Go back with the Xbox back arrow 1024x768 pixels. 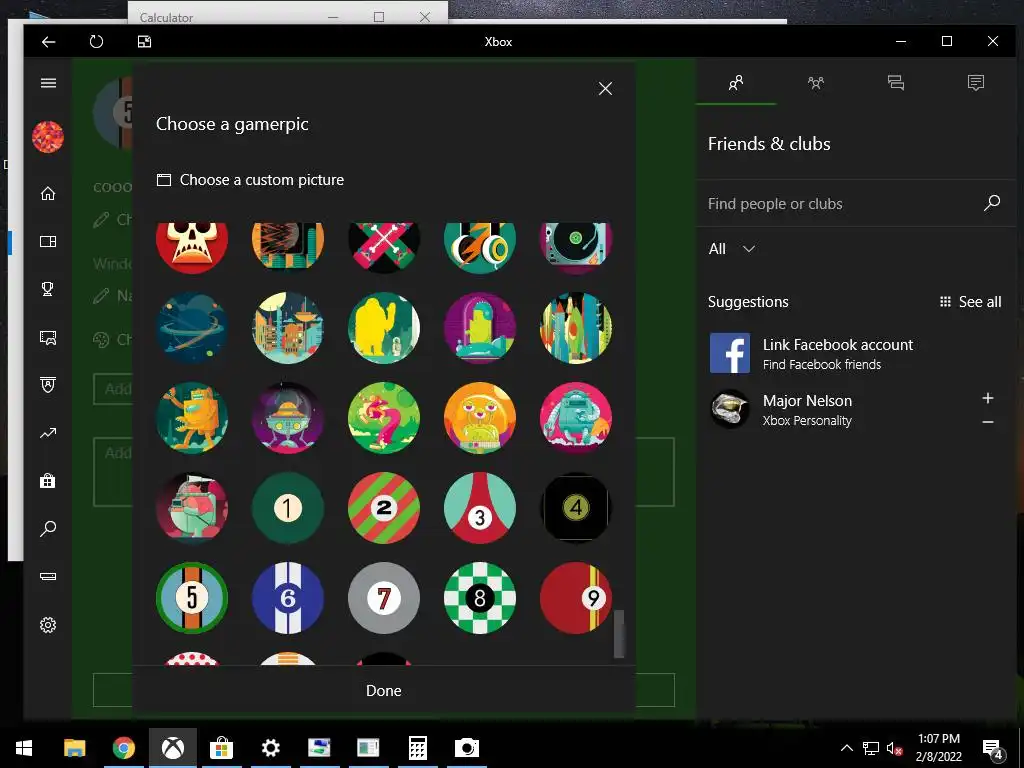[x=48, y=42]
